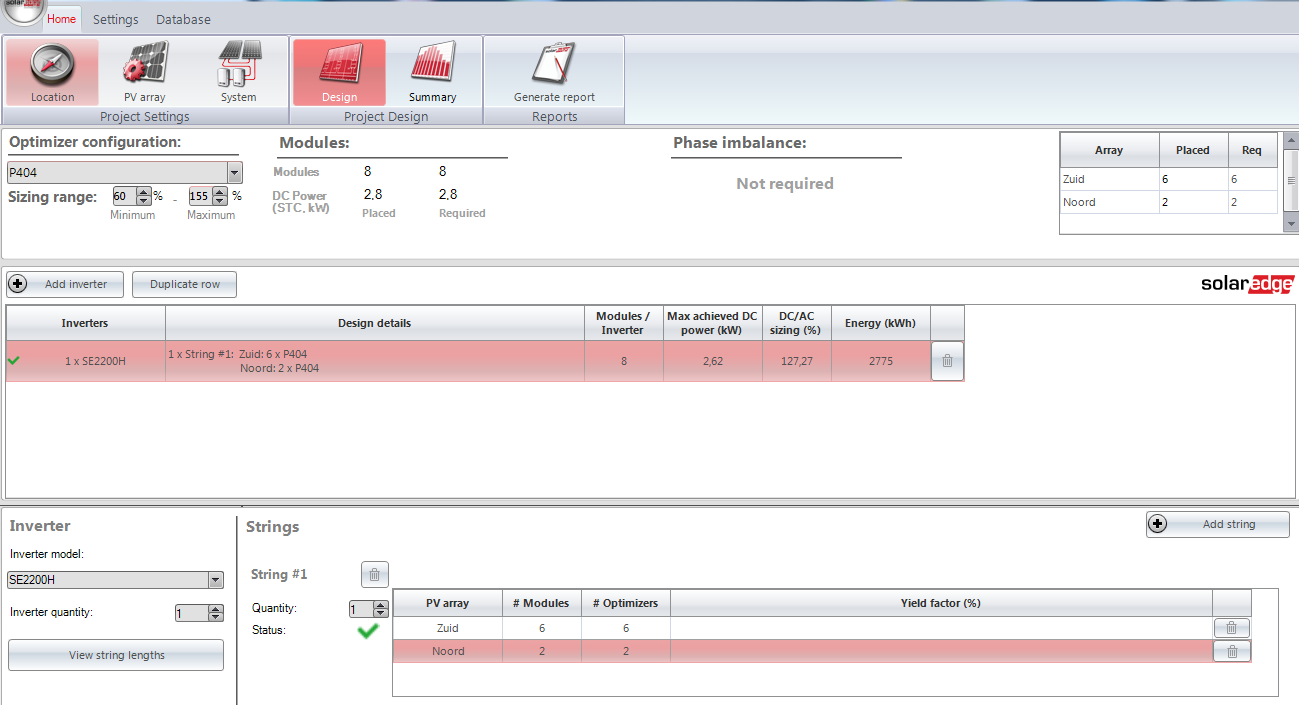This screenshot has width=1299, height=705.
Task: Delete the SE2200H inverter row
Action: (x=947, y=361)
